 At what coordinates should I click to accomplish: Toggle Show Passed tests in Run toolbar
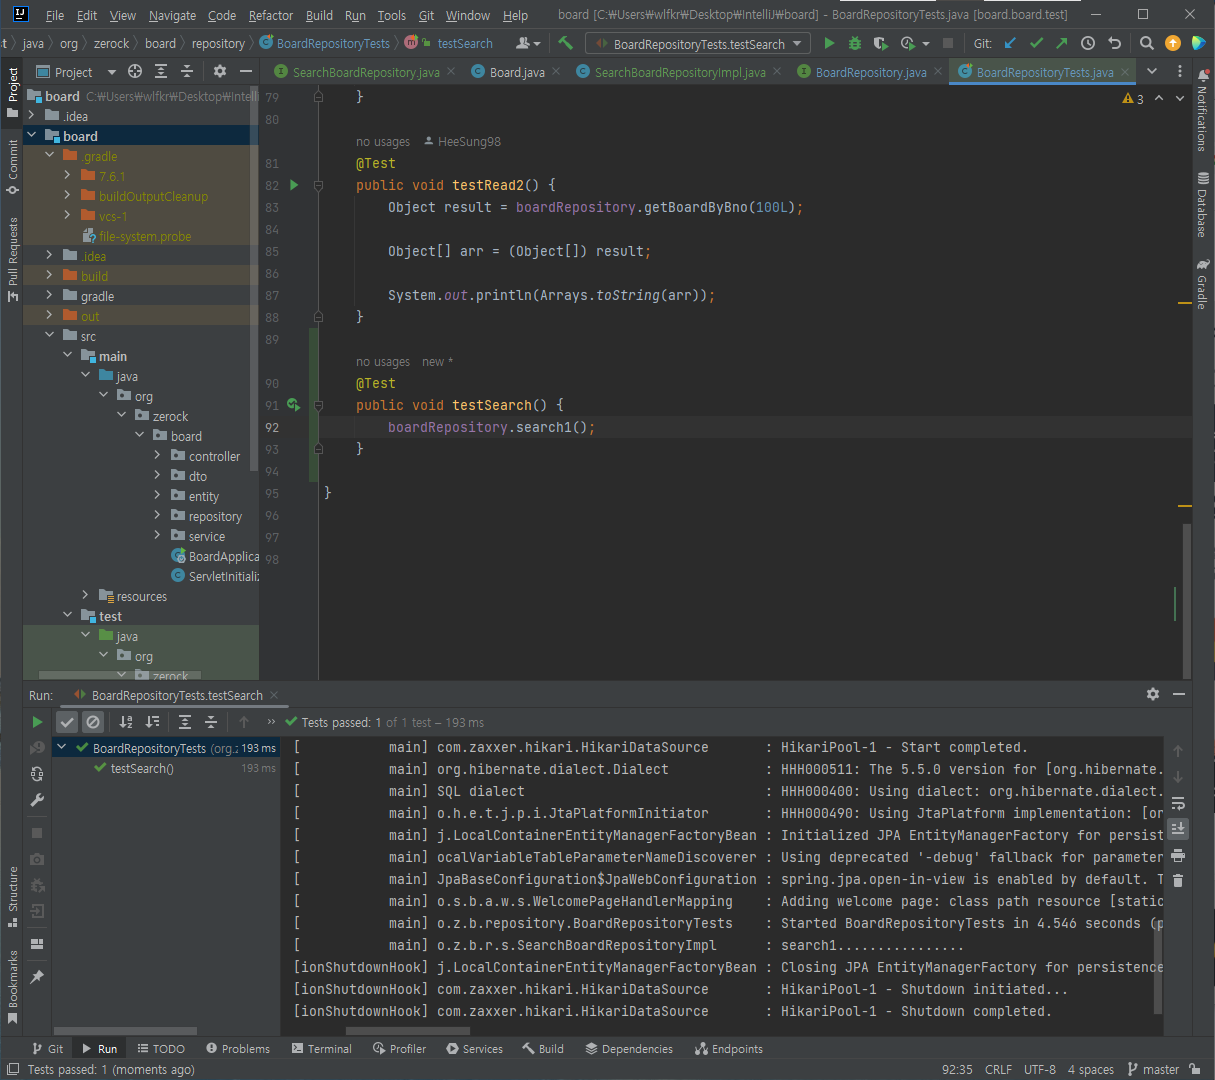pyautogui.click(x=67, y=722)
